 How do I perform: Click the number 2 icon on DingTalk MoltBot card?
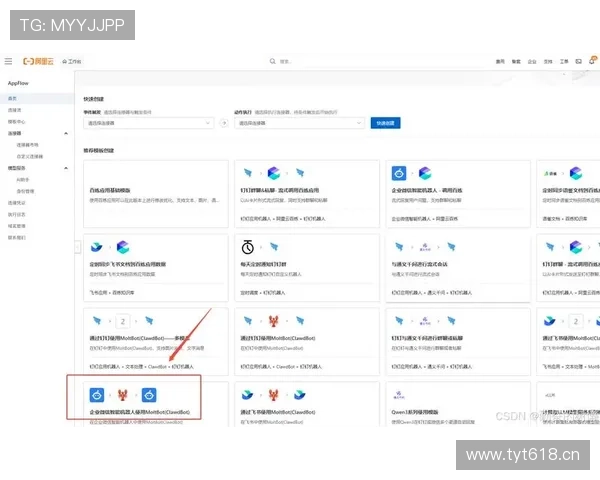(x=124, y=321)
